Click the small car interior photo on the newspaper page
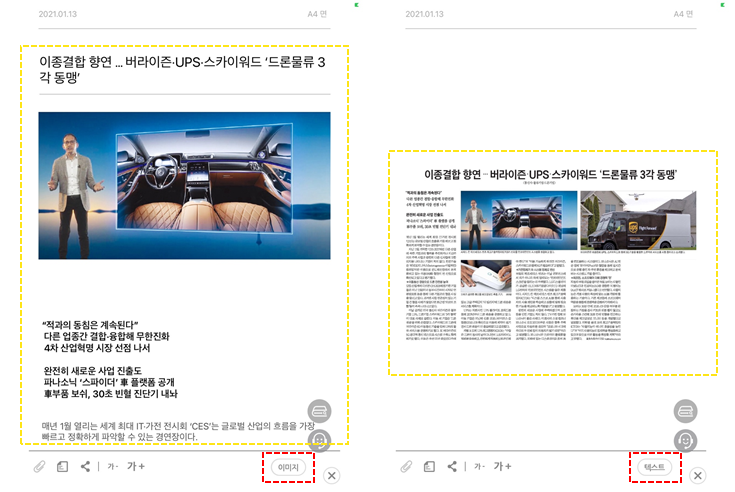The height and width of the screenshot is (492, 735). coord(519,220)
